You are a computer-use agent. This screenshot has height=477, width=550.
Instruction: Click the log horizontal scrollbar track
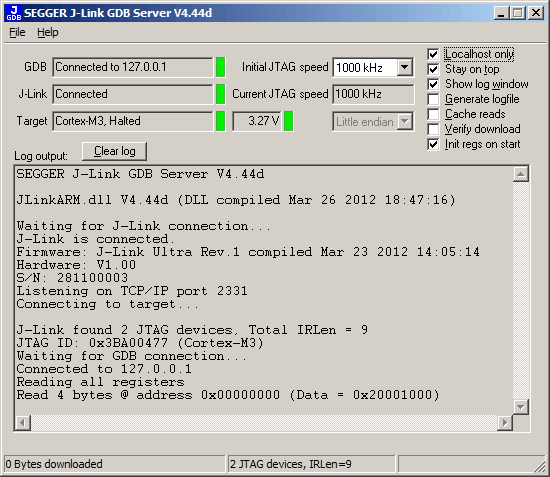[264, 423]
